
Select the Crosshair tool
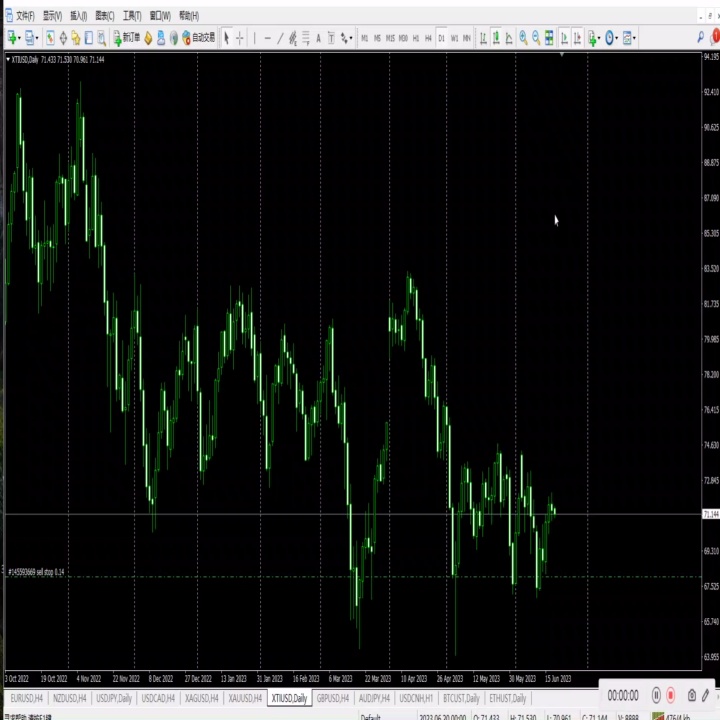coord(239,38)
